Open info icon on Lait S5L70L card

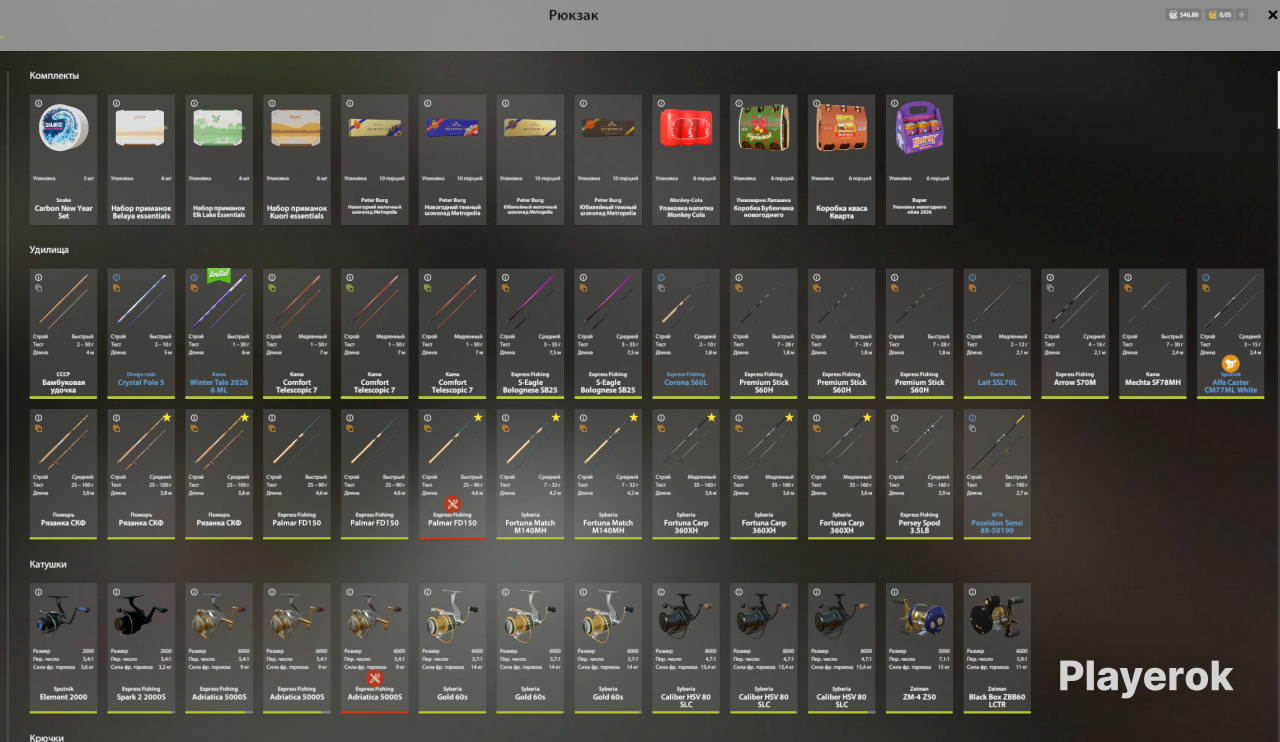pos(972,277)
